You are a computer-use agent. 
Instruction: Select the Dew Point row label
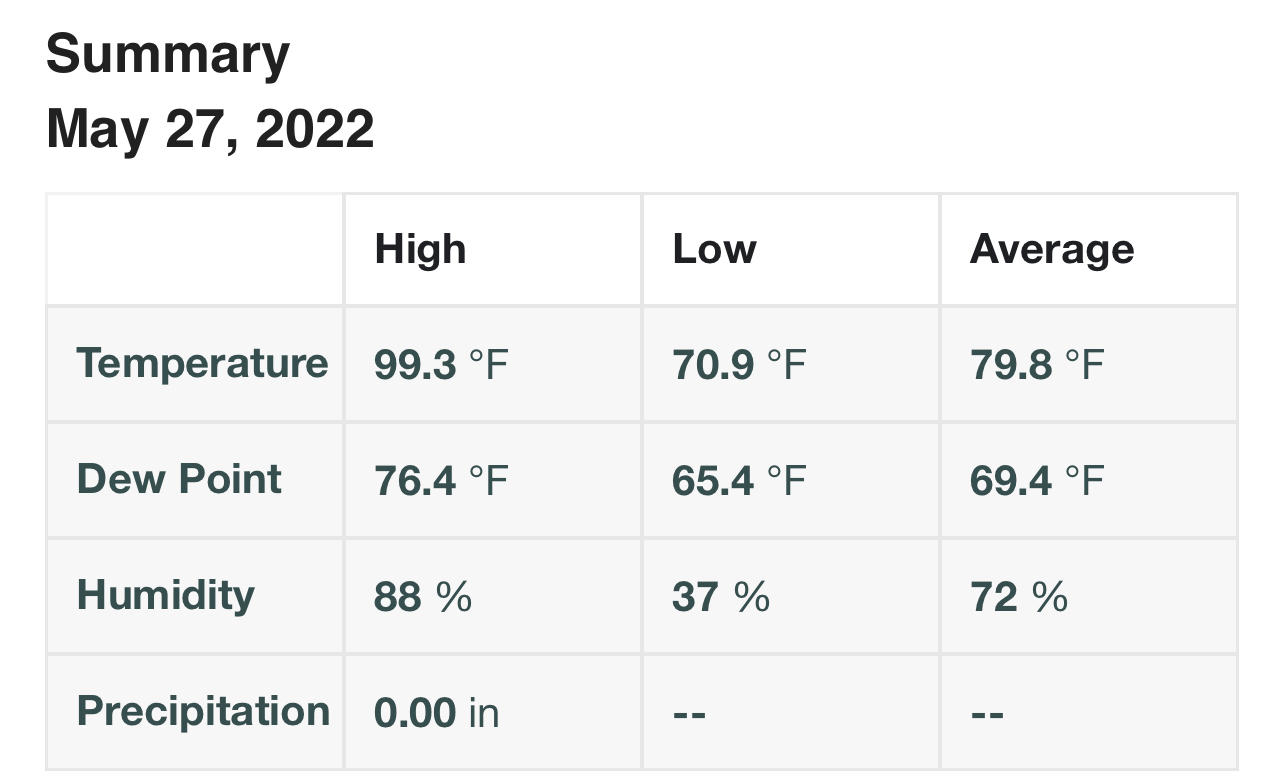click(179, 479)
